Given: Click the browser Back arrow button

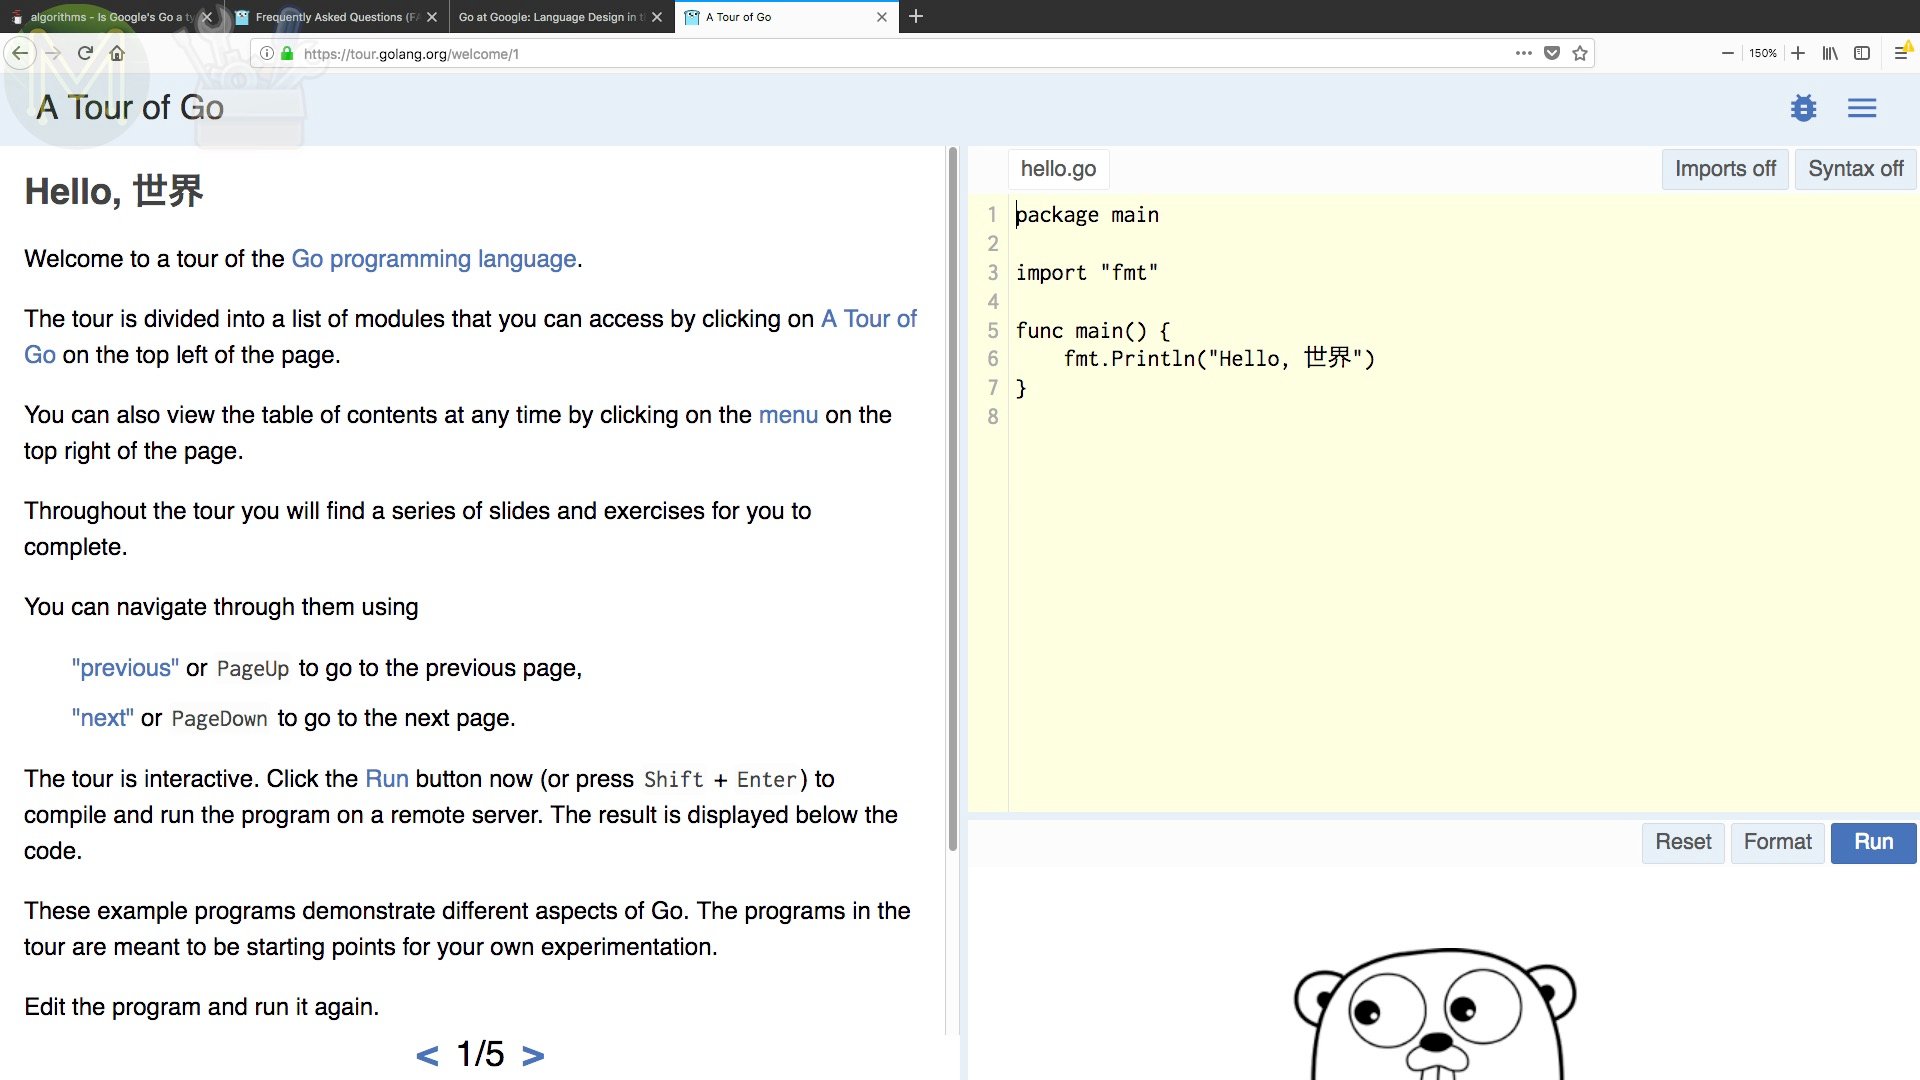Looking at the screenshot, I should (x=20, y=53).
